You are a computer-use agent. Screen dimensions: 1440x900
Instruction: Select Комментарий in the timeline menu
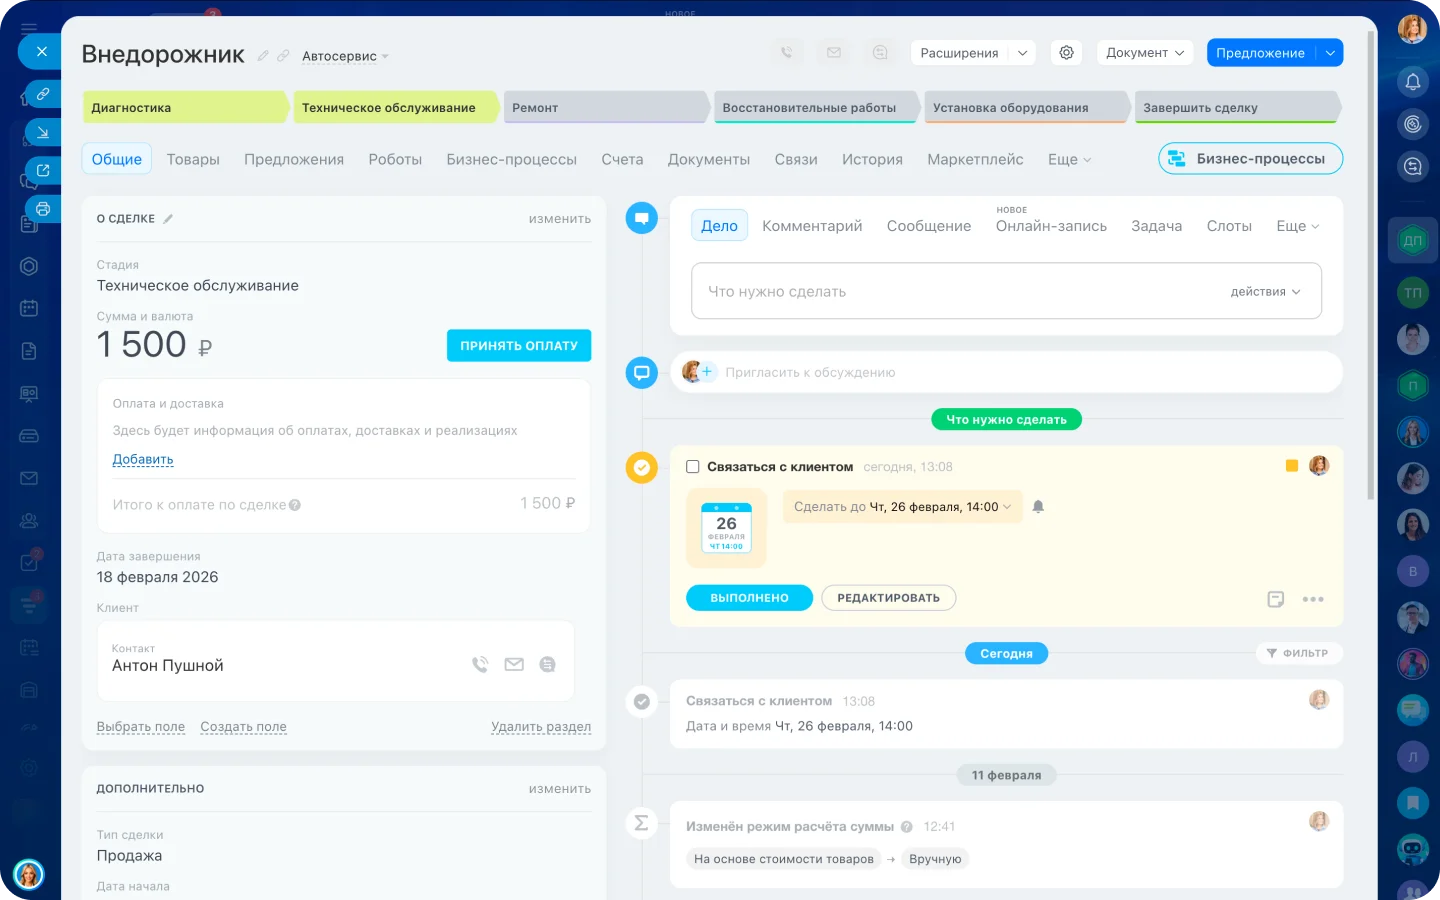(x=812, y=226)
